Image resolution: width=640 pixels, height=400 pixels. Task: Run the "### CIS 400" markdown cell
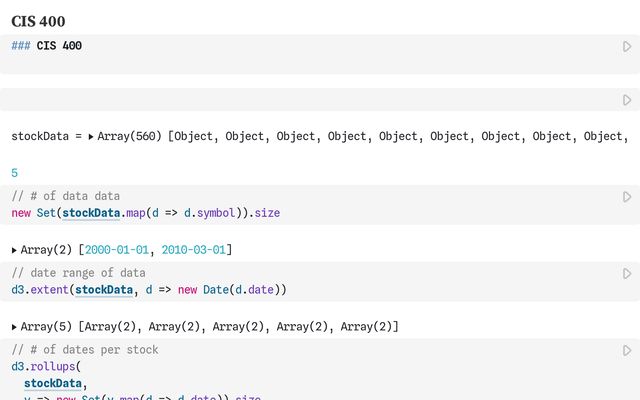point(627,47)
